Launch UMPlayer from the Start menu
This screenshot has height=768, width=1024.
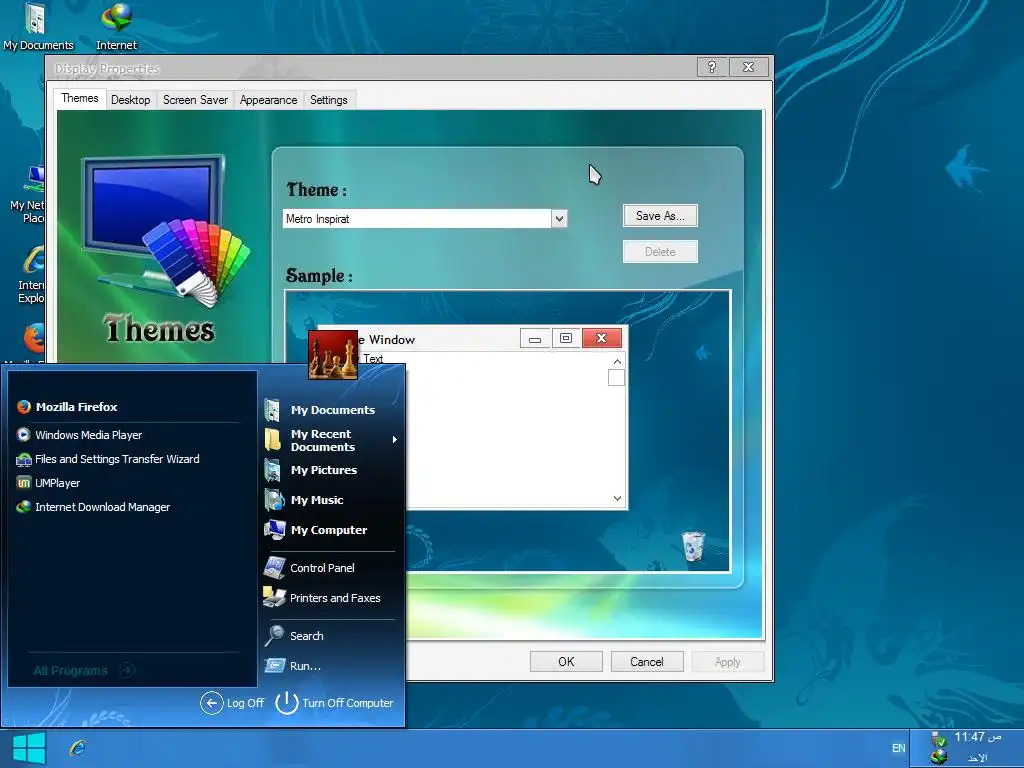(48, 483)
